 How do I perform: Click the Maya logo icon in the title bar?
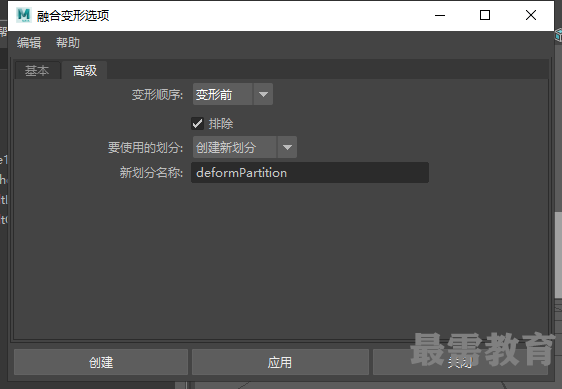[24, 15]
